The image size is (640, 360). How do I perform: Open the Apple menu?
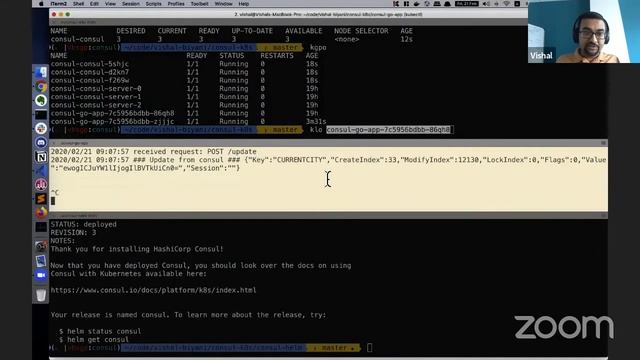pos(41,4)
